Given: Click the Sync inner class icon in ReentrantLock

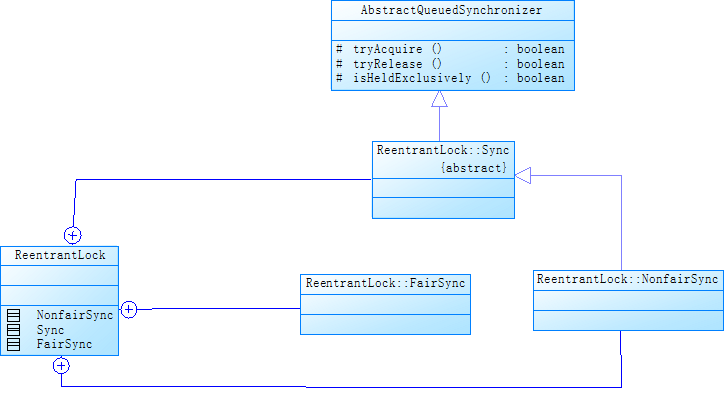Looking at the screenshot, I should click(13, 330).
